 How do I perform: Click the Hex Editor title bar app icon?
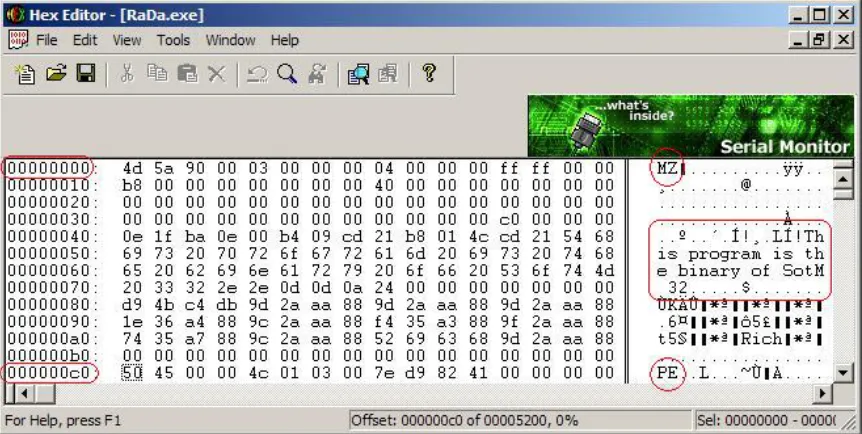pos(16,14)
